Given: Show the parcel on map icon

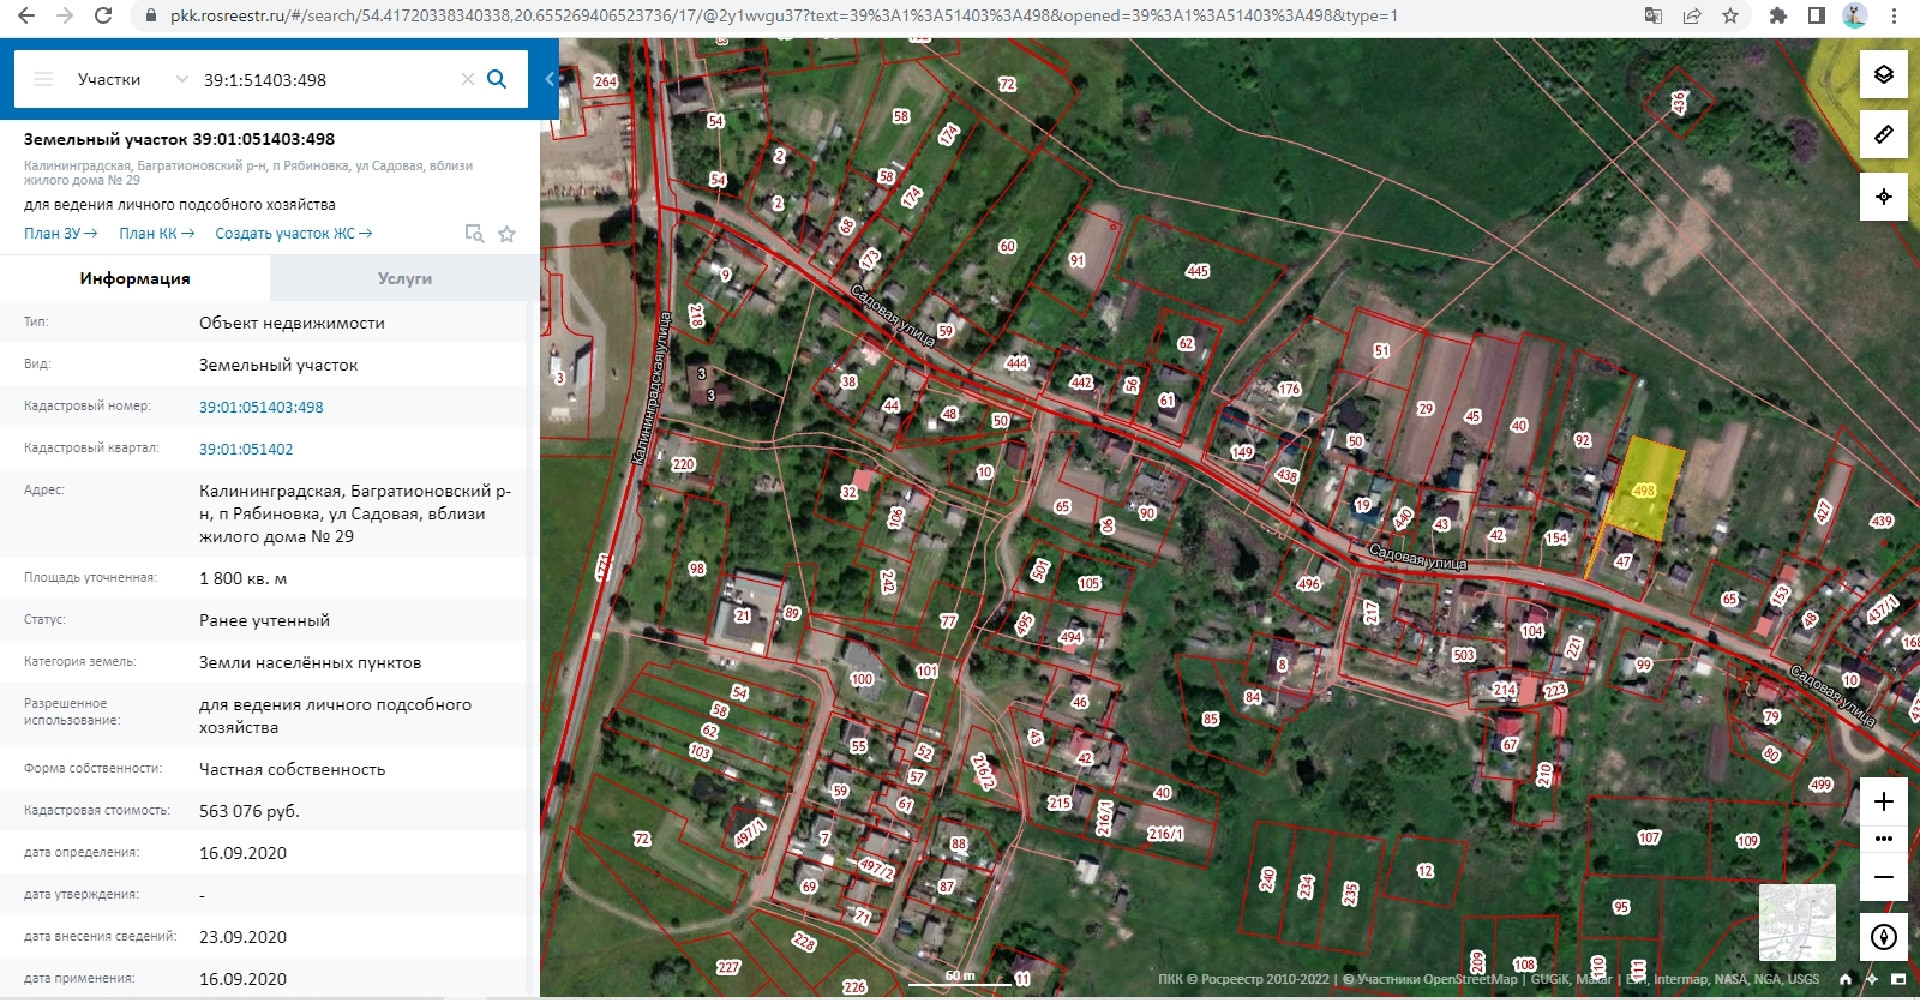Looking at the screenshot, I should point(475,233).
